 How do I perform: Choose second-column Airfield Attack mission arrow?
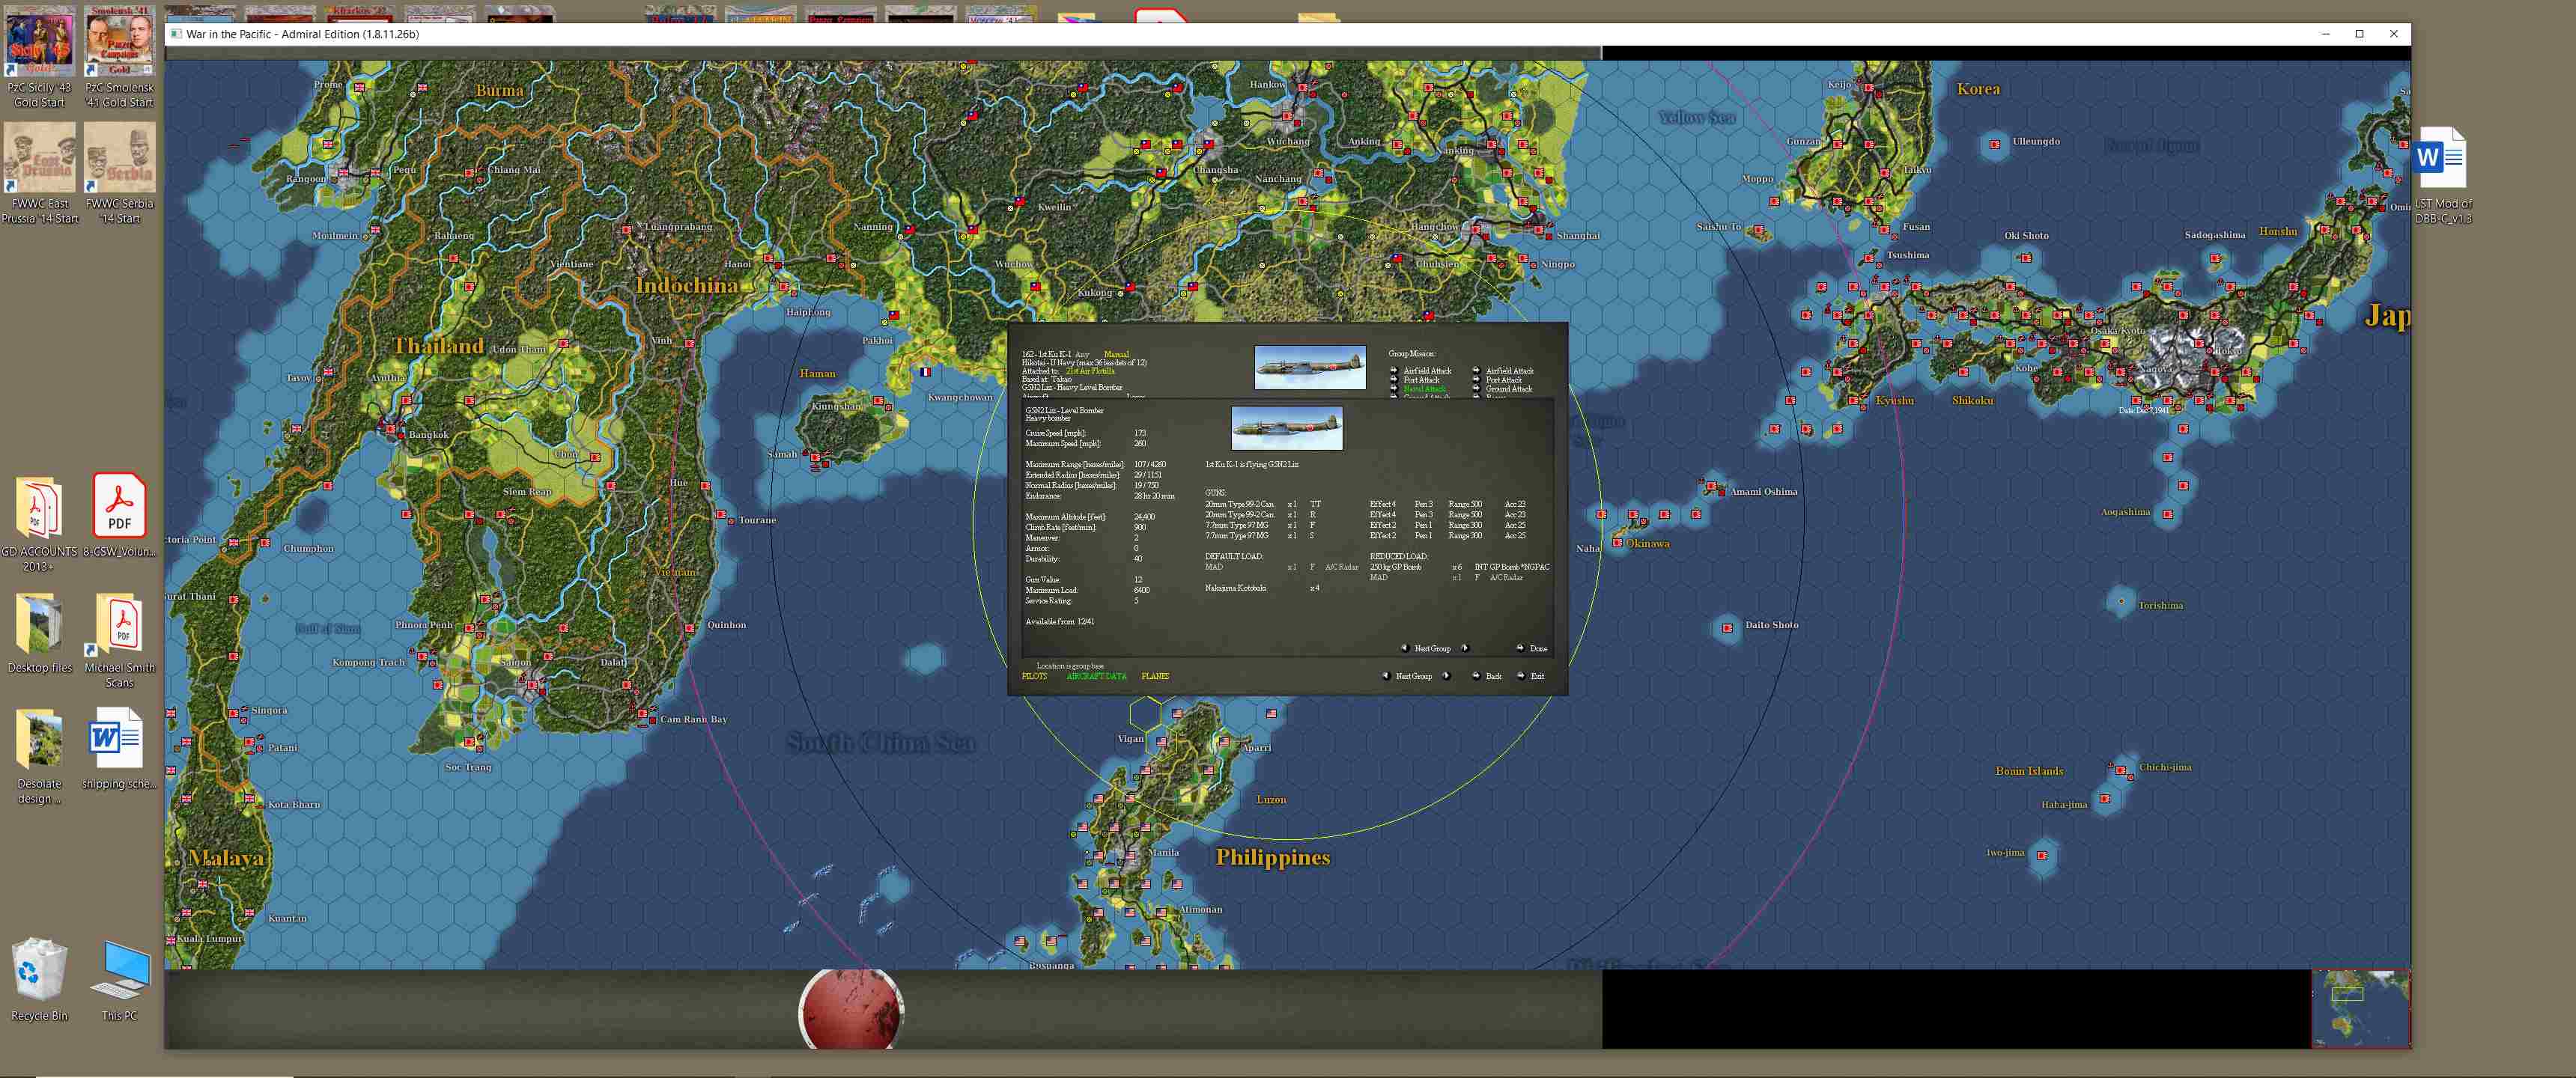point(1476,371)
